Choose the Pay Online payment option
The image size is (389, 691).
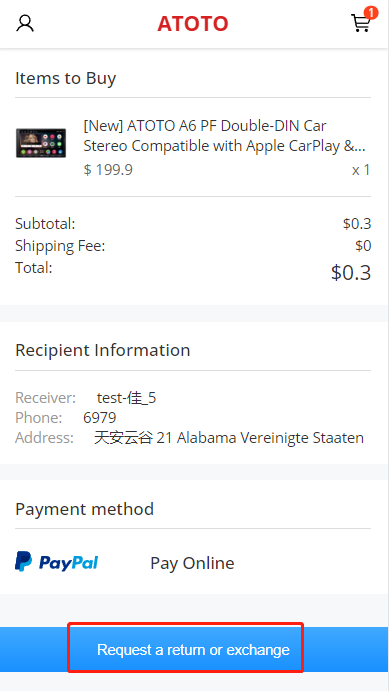point(192,563)
